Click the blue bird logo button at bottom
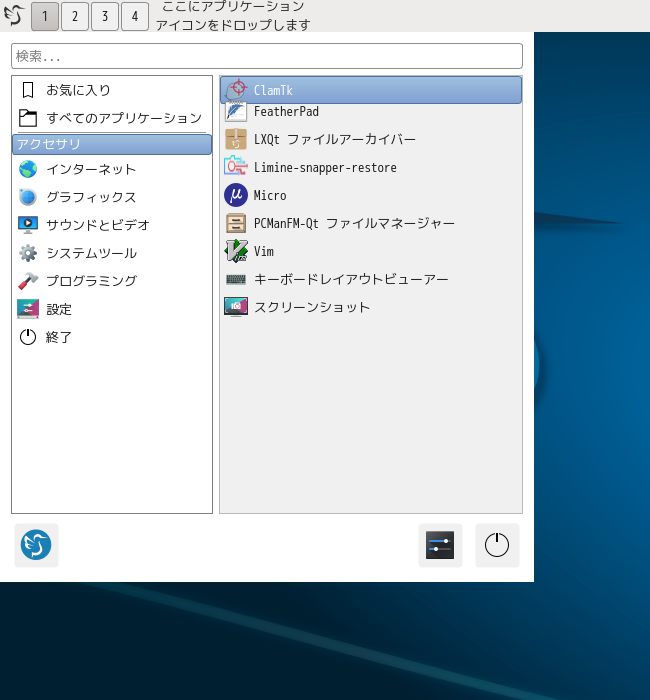 pos(36,545)
